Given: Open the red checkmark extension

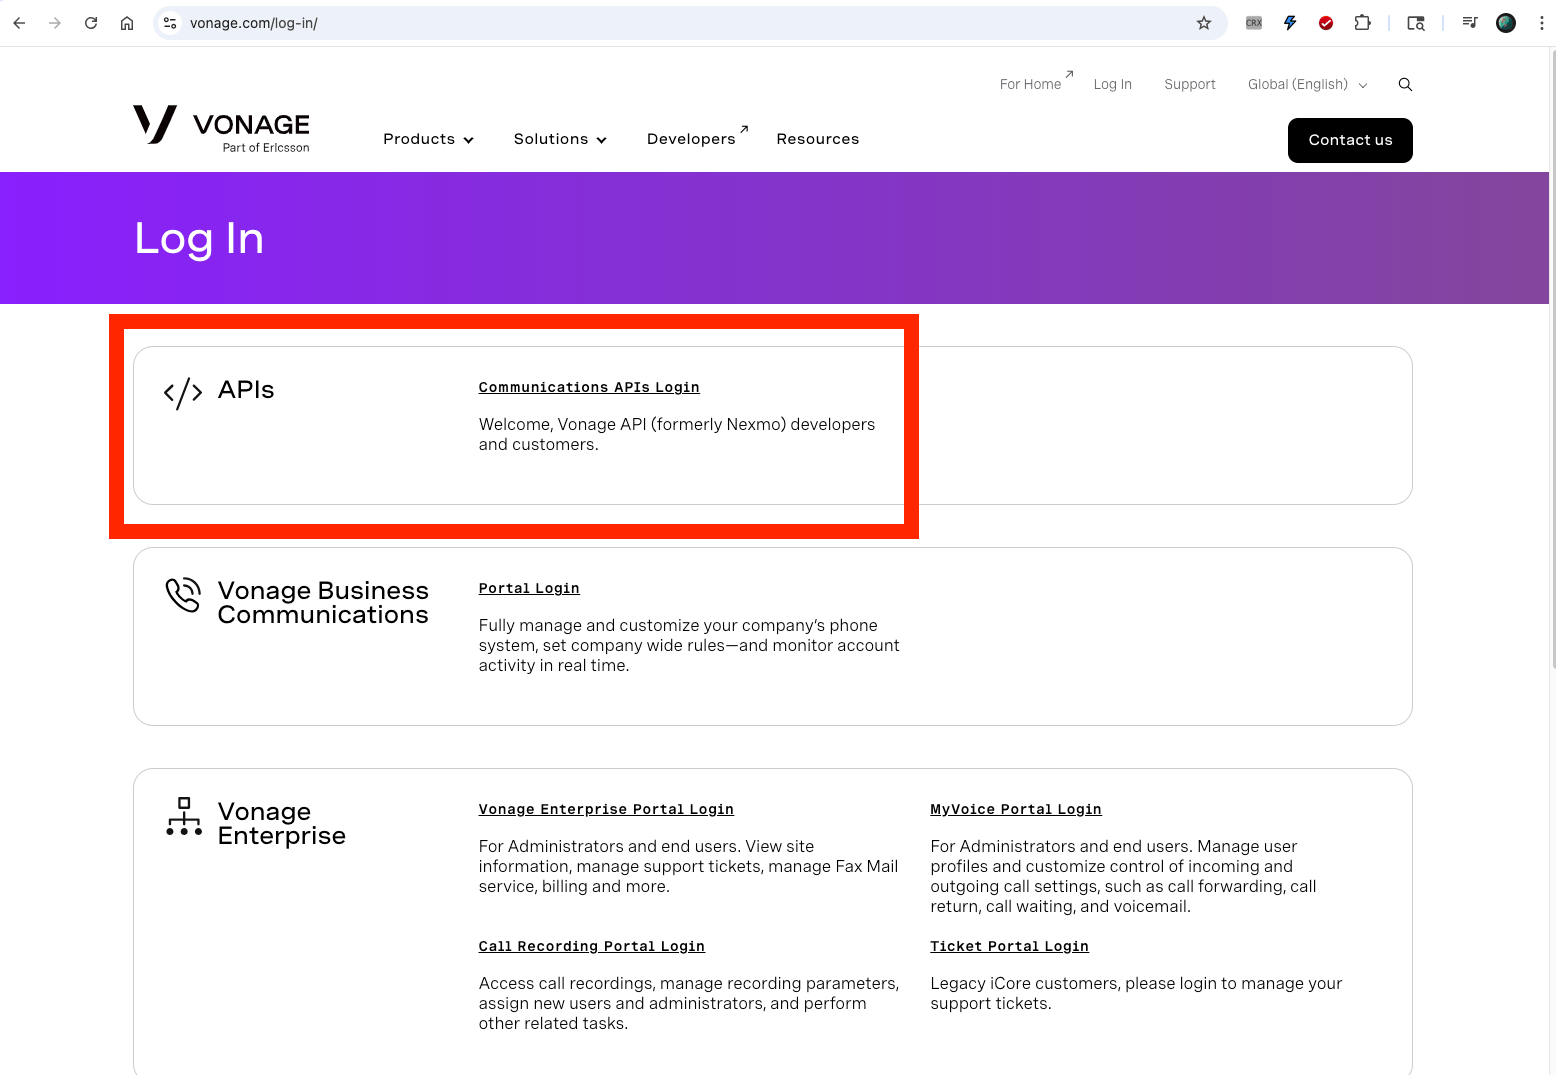Looking at the screenshot, I should pyautogui.click(x=1326, y=23).
